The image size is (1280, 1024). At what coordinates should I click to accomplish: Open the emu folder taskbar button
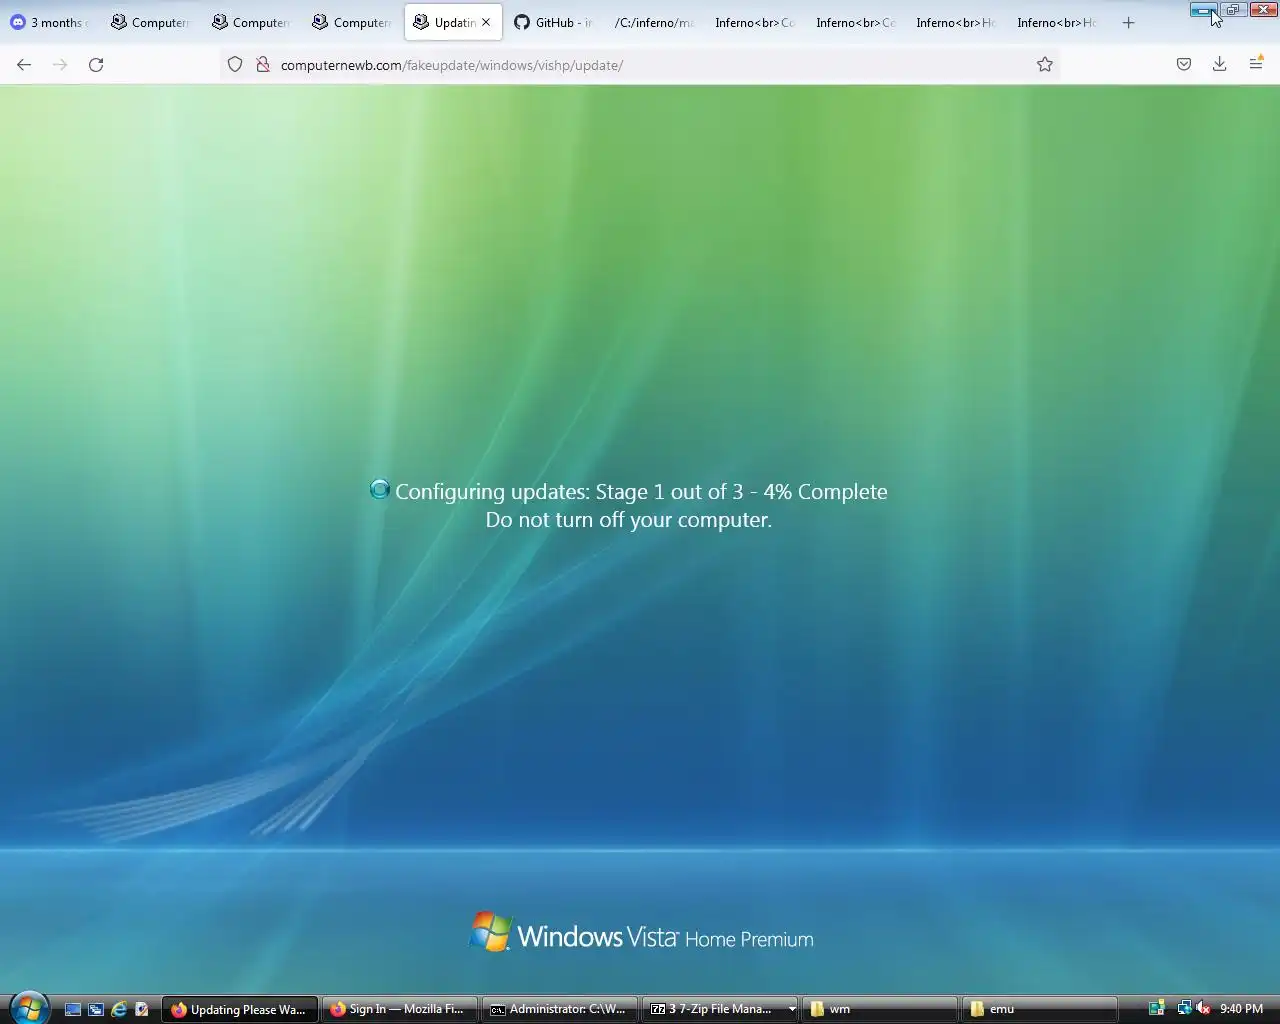click(x=1040, y=1009)
